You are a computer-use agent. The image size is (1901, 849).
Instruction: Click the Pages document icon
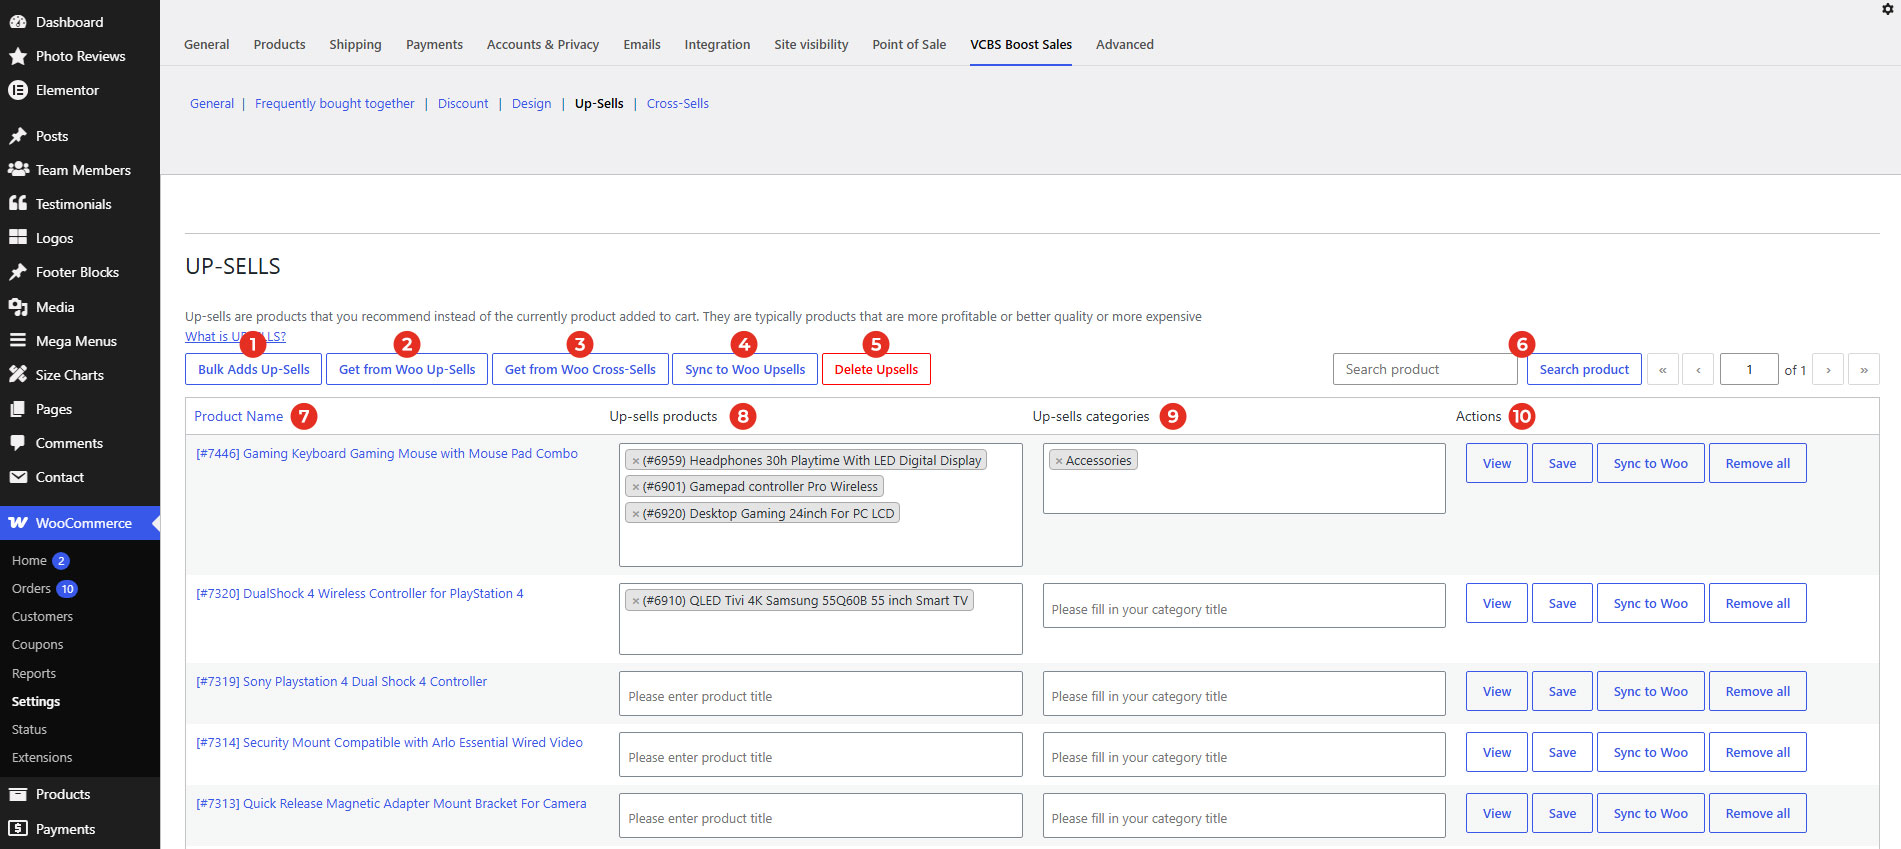(x=18, y=409)
